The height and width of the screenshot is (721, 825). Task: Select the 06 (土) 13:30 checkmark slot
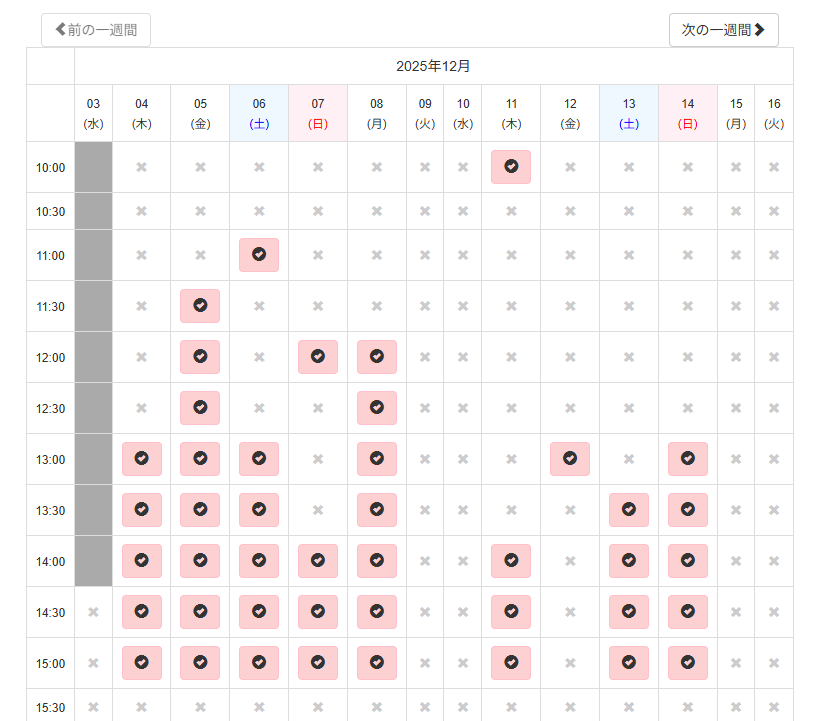(259, 510)
